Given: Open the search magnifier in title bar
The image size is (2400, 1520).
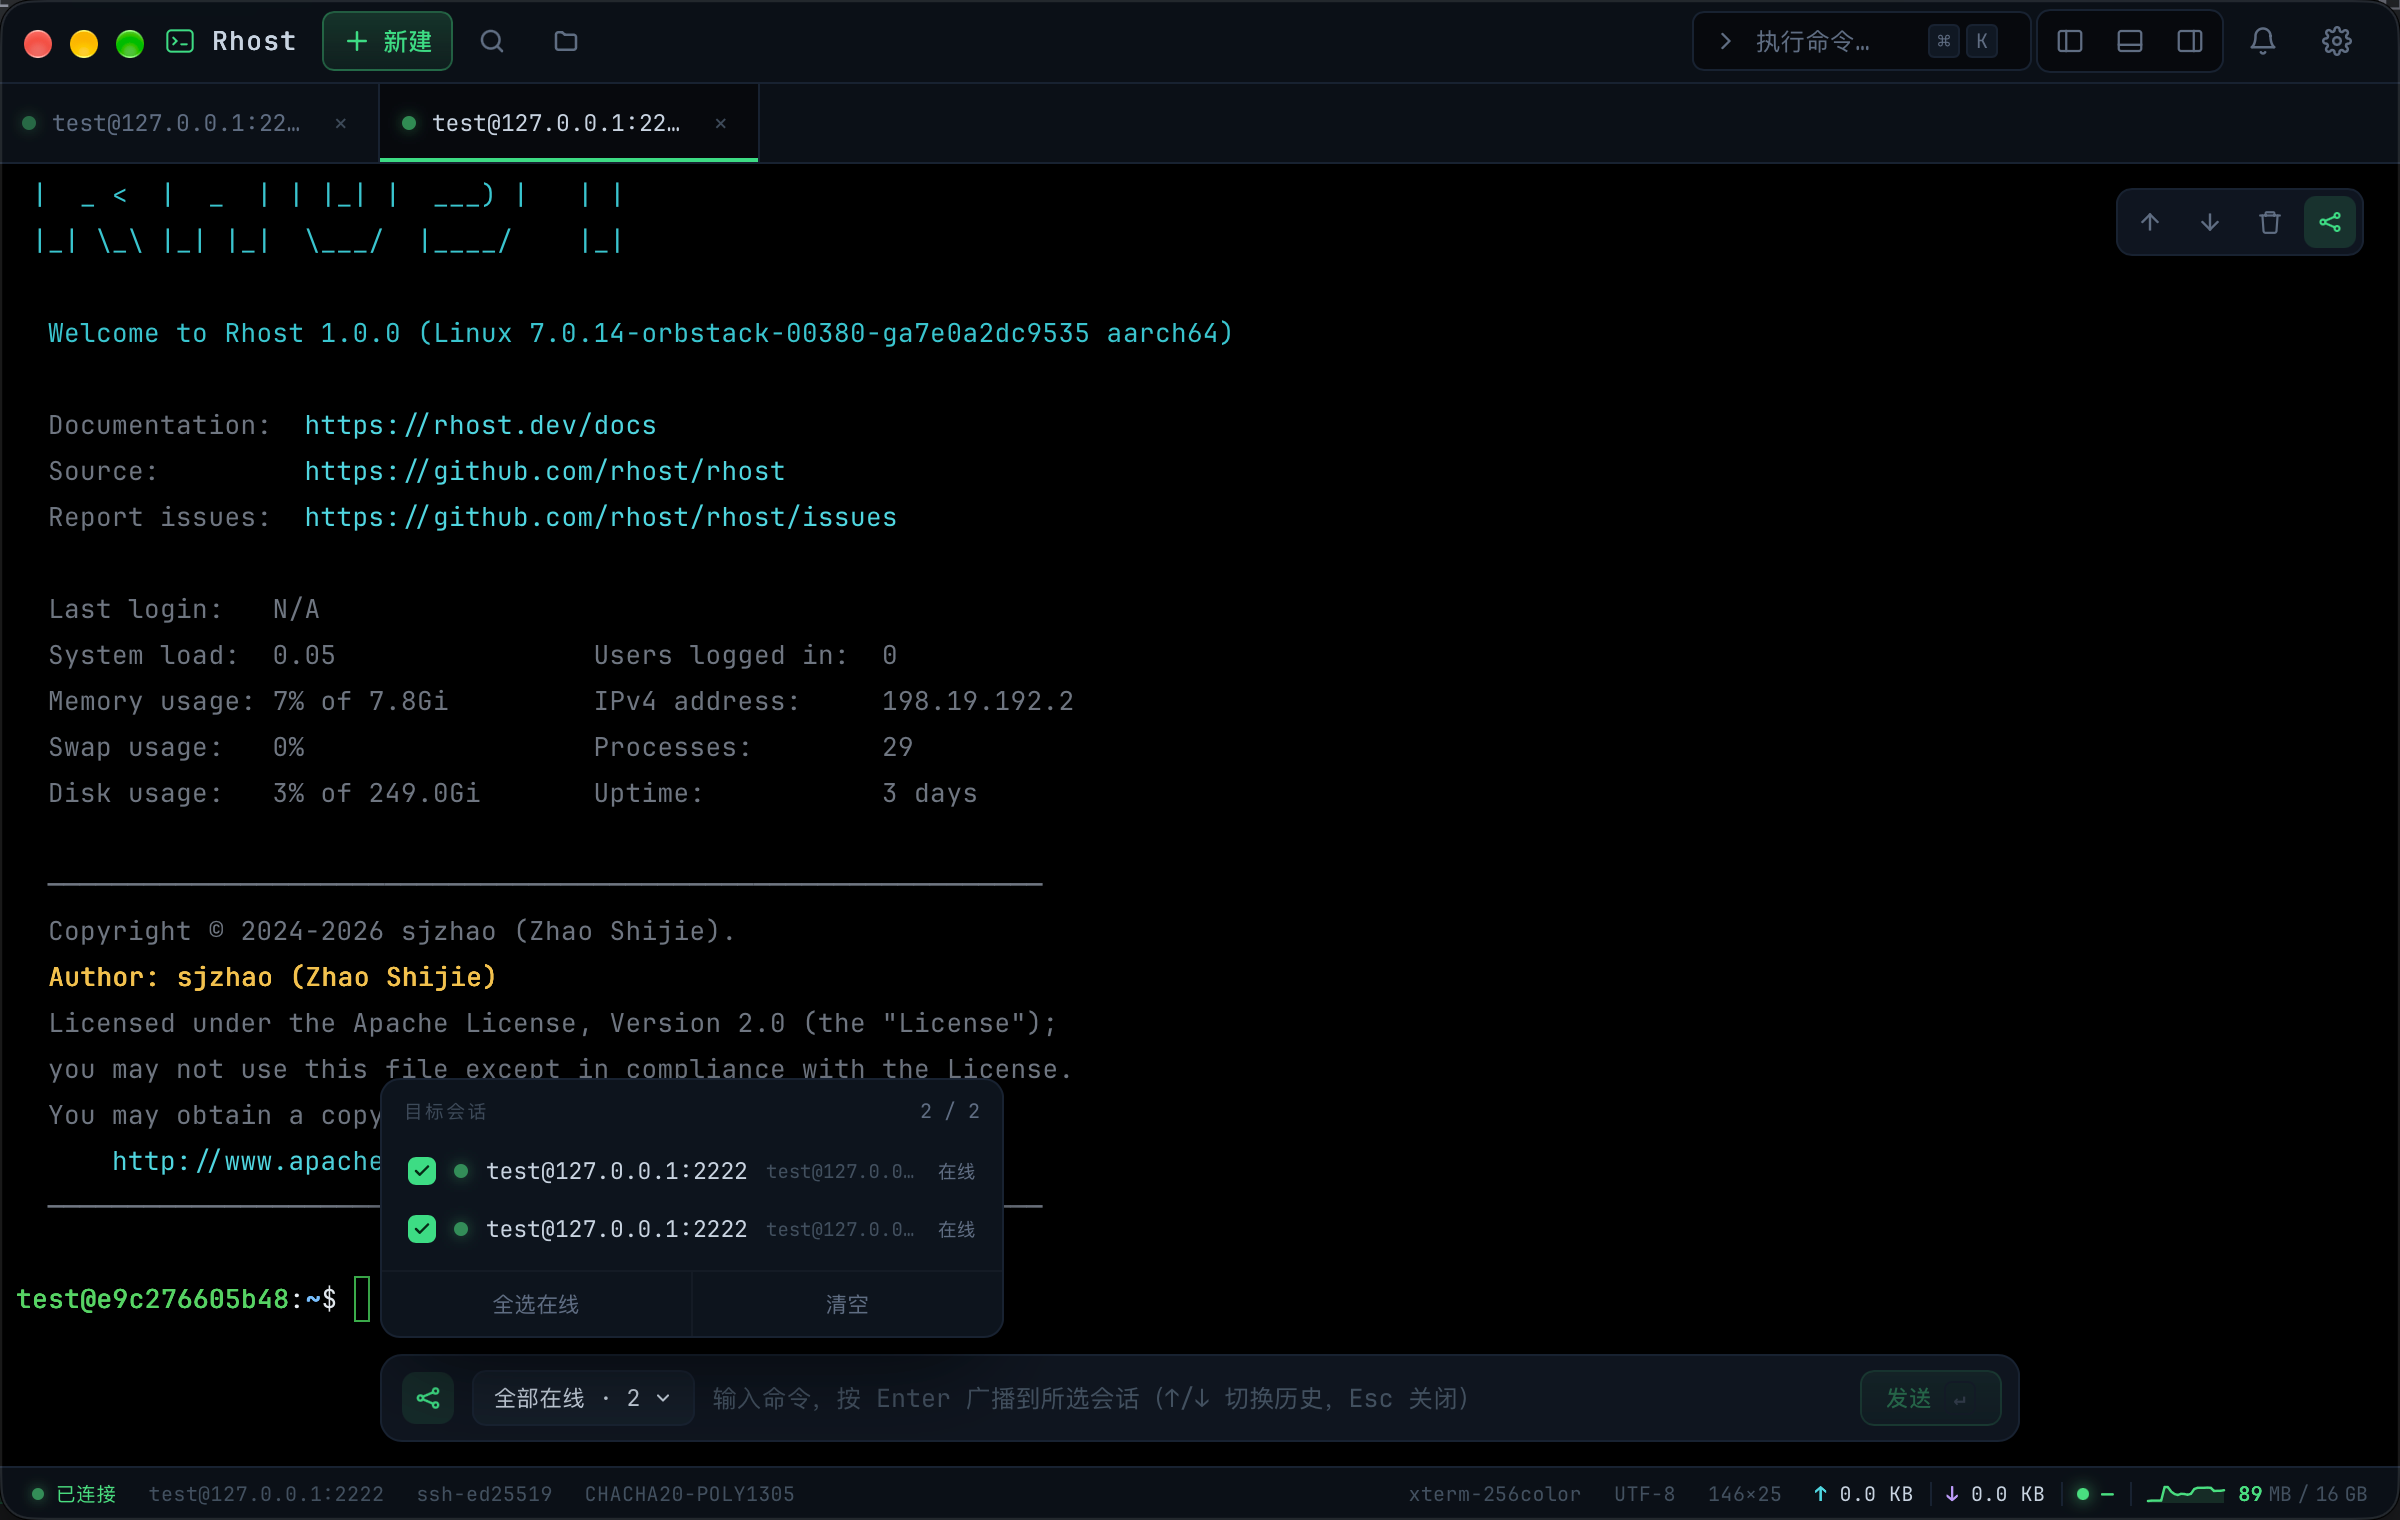Looking at the screenshot, I should pos(492,41).
